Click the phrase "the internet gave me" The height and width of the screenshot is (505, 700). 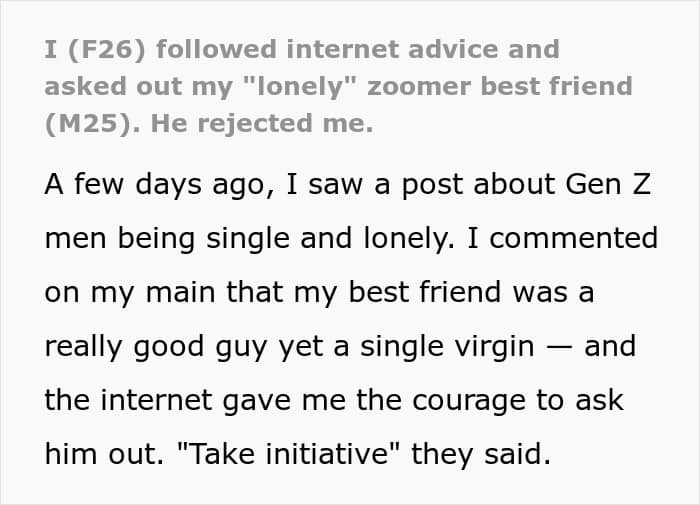click(195, 401)
